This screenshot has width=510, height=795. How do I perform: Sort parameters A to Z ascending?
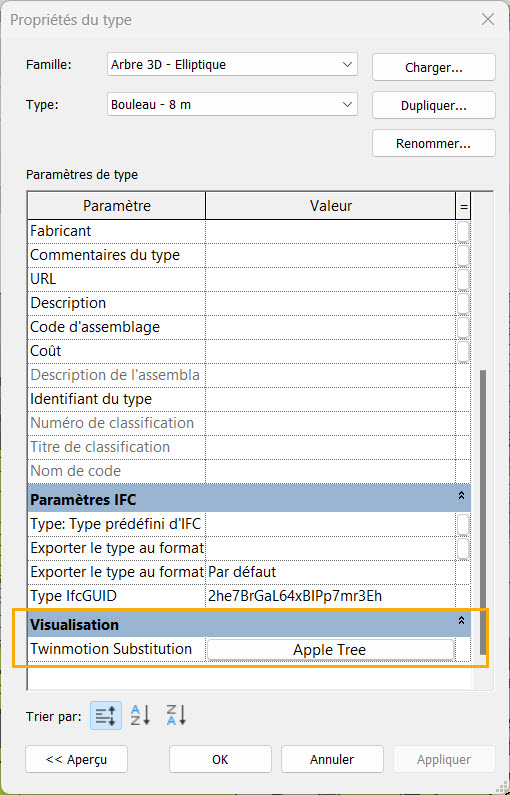tap(140, 715)
